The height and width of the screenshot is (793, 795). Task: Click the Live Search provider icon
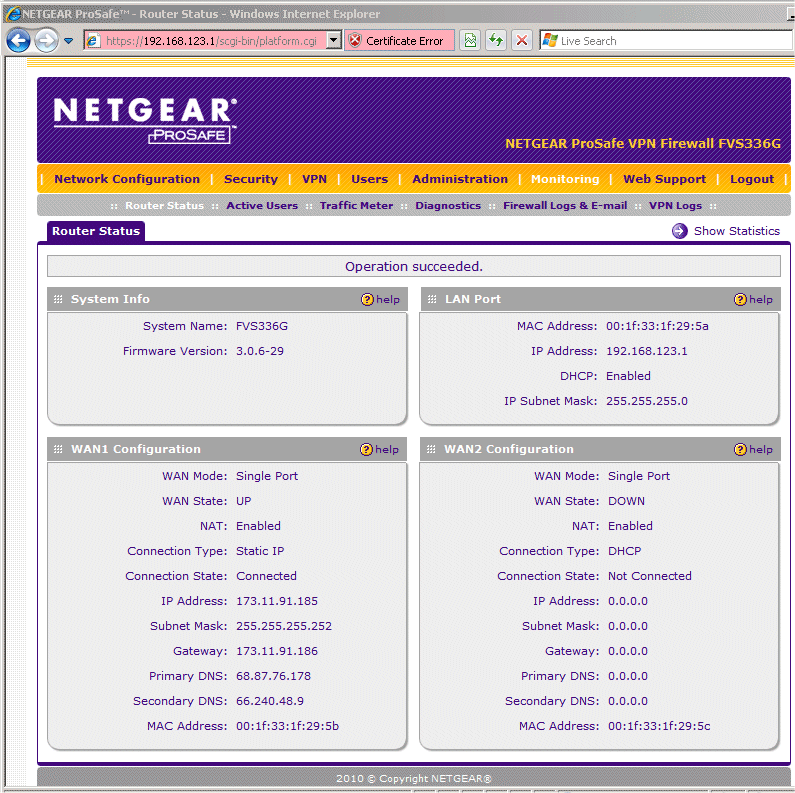coord(550,41)
